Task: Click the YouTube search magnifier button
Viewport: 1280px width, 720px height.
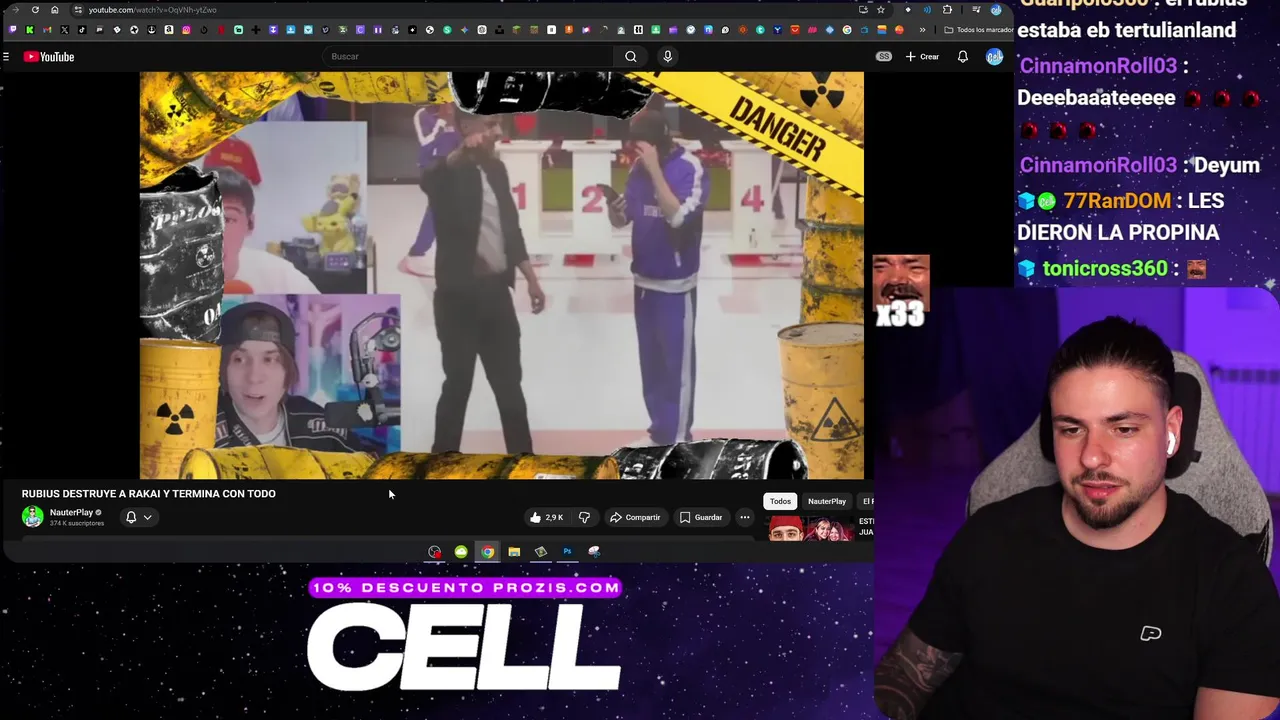Action: pyautogui.click(x=631, y=57)
